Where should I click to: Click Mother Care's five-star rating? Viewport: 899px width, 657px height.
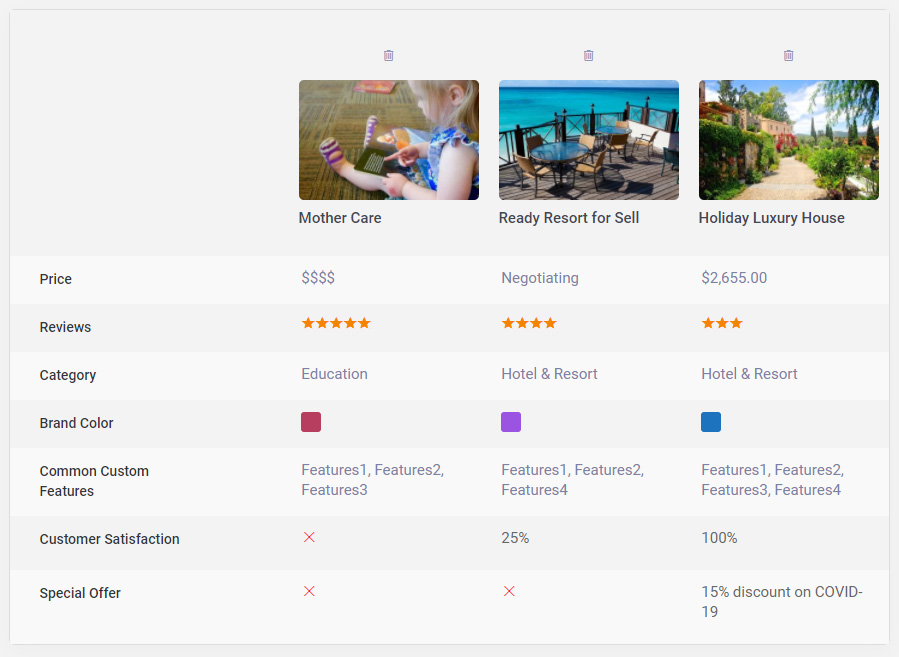(x=336, y=323)
